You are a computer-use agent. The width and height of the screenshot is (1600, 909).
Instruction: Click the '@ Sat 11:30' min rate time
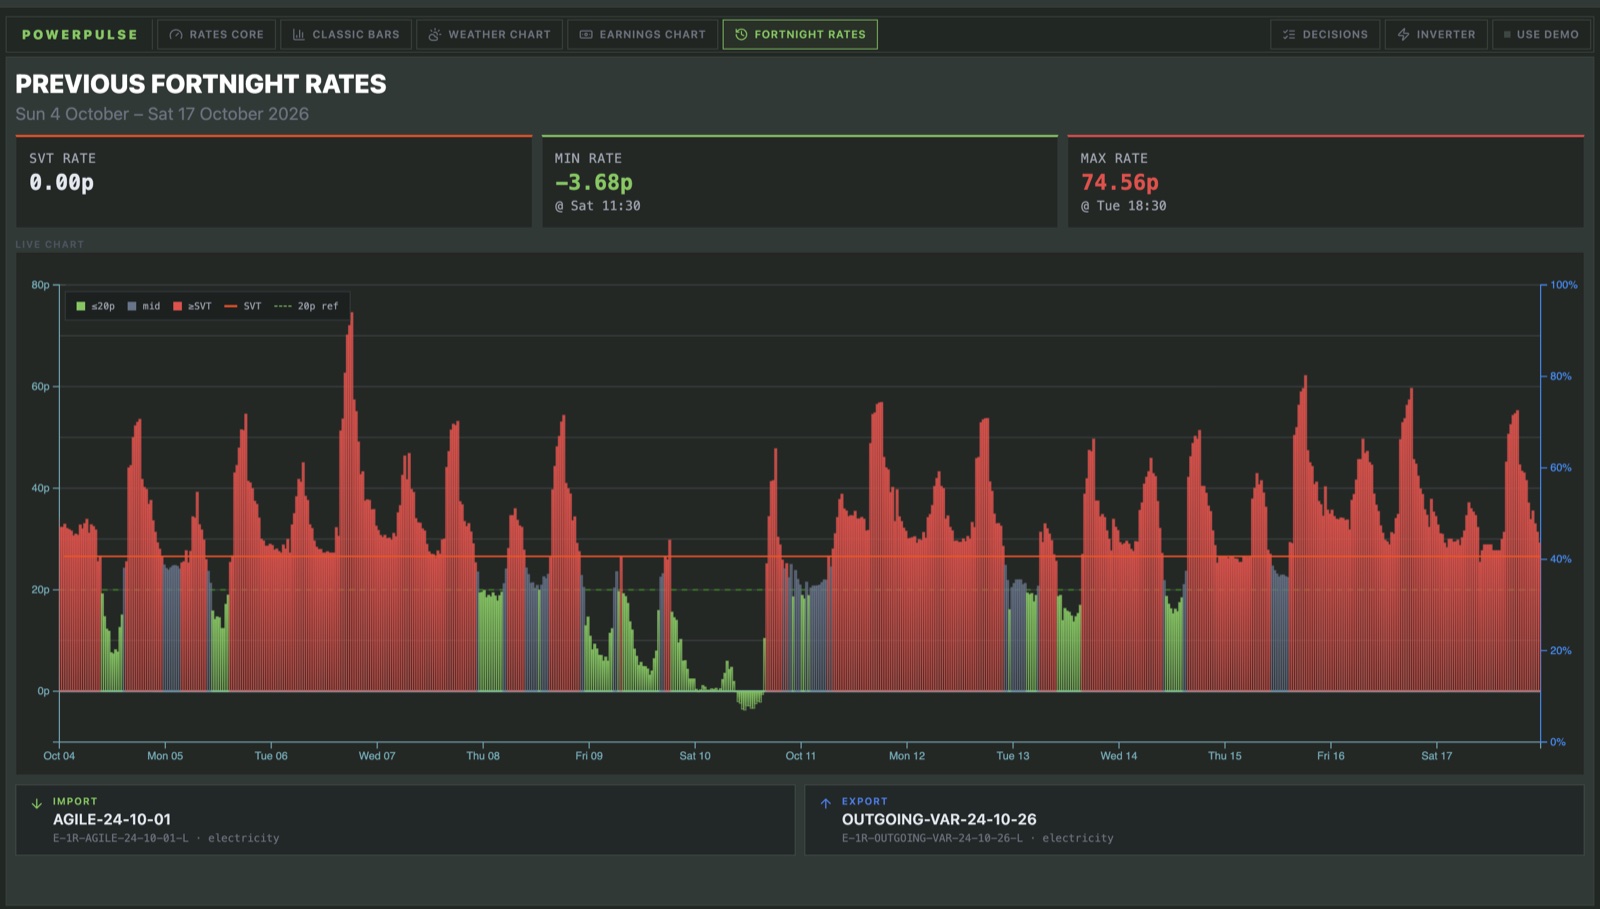click(598, 206)
